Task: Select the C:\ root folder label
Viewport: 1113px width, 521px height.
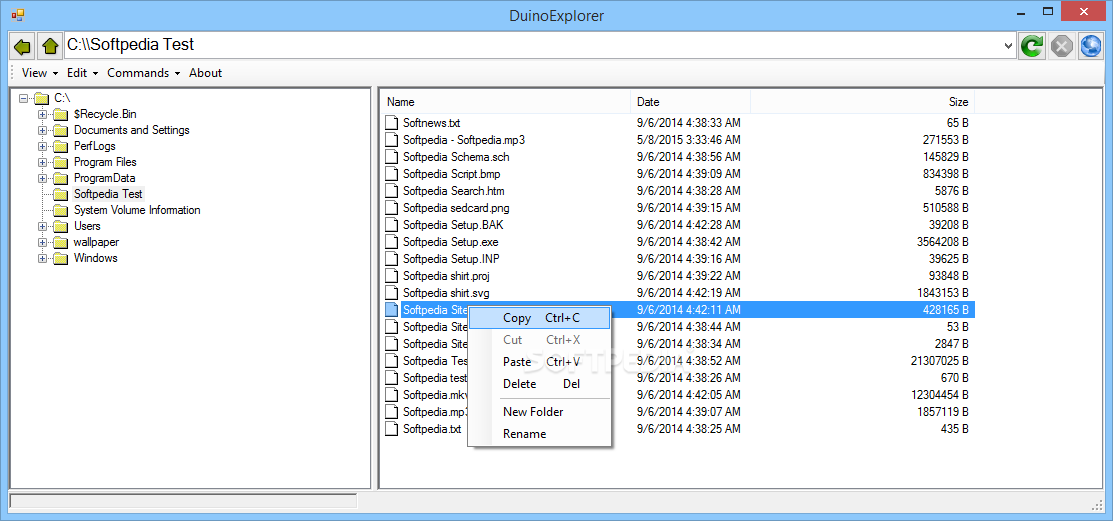Action: point(62,98)
